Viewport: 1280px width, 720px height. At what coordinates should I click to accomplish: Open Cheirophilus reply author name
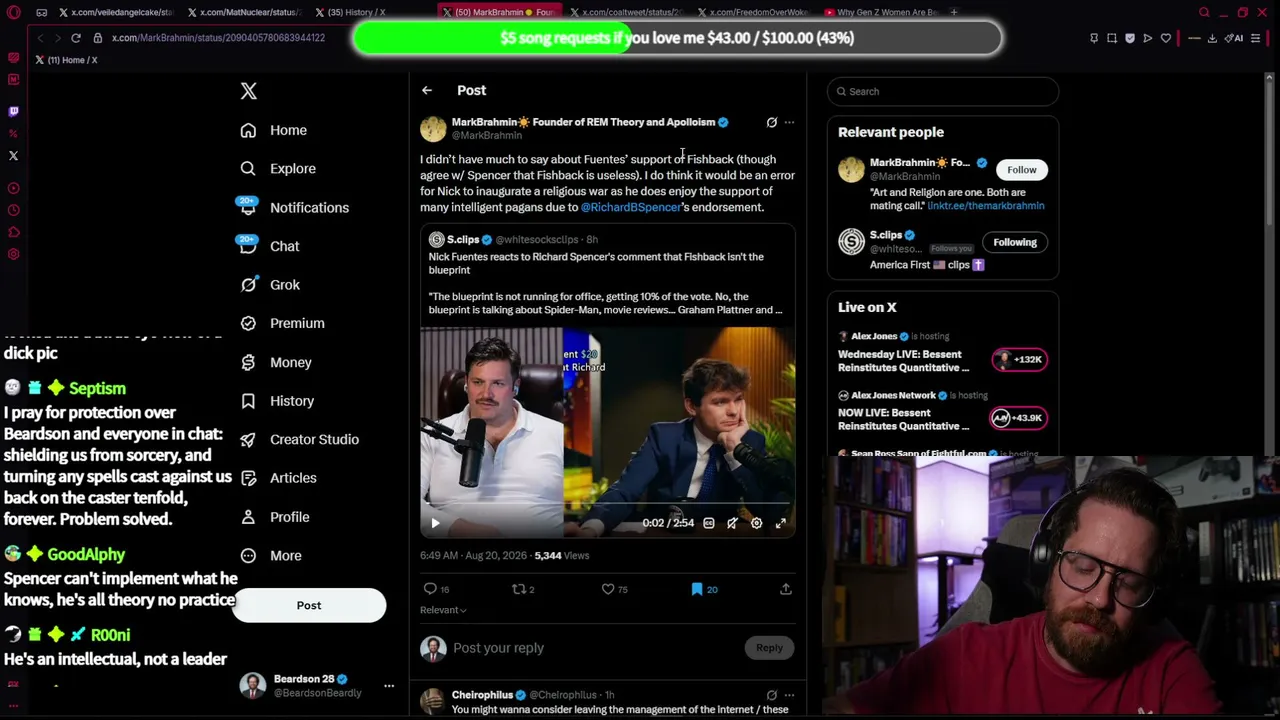pos(482,695)
